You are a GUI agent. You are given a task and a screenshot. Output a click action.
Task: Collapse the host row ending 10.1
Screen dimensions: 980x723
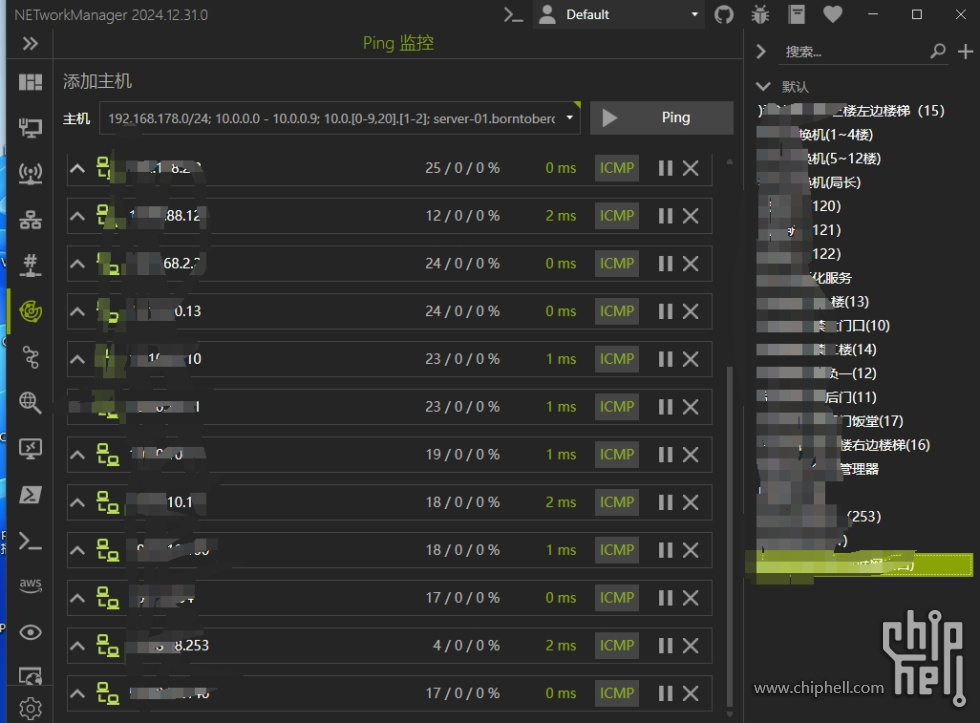point(78,502)
